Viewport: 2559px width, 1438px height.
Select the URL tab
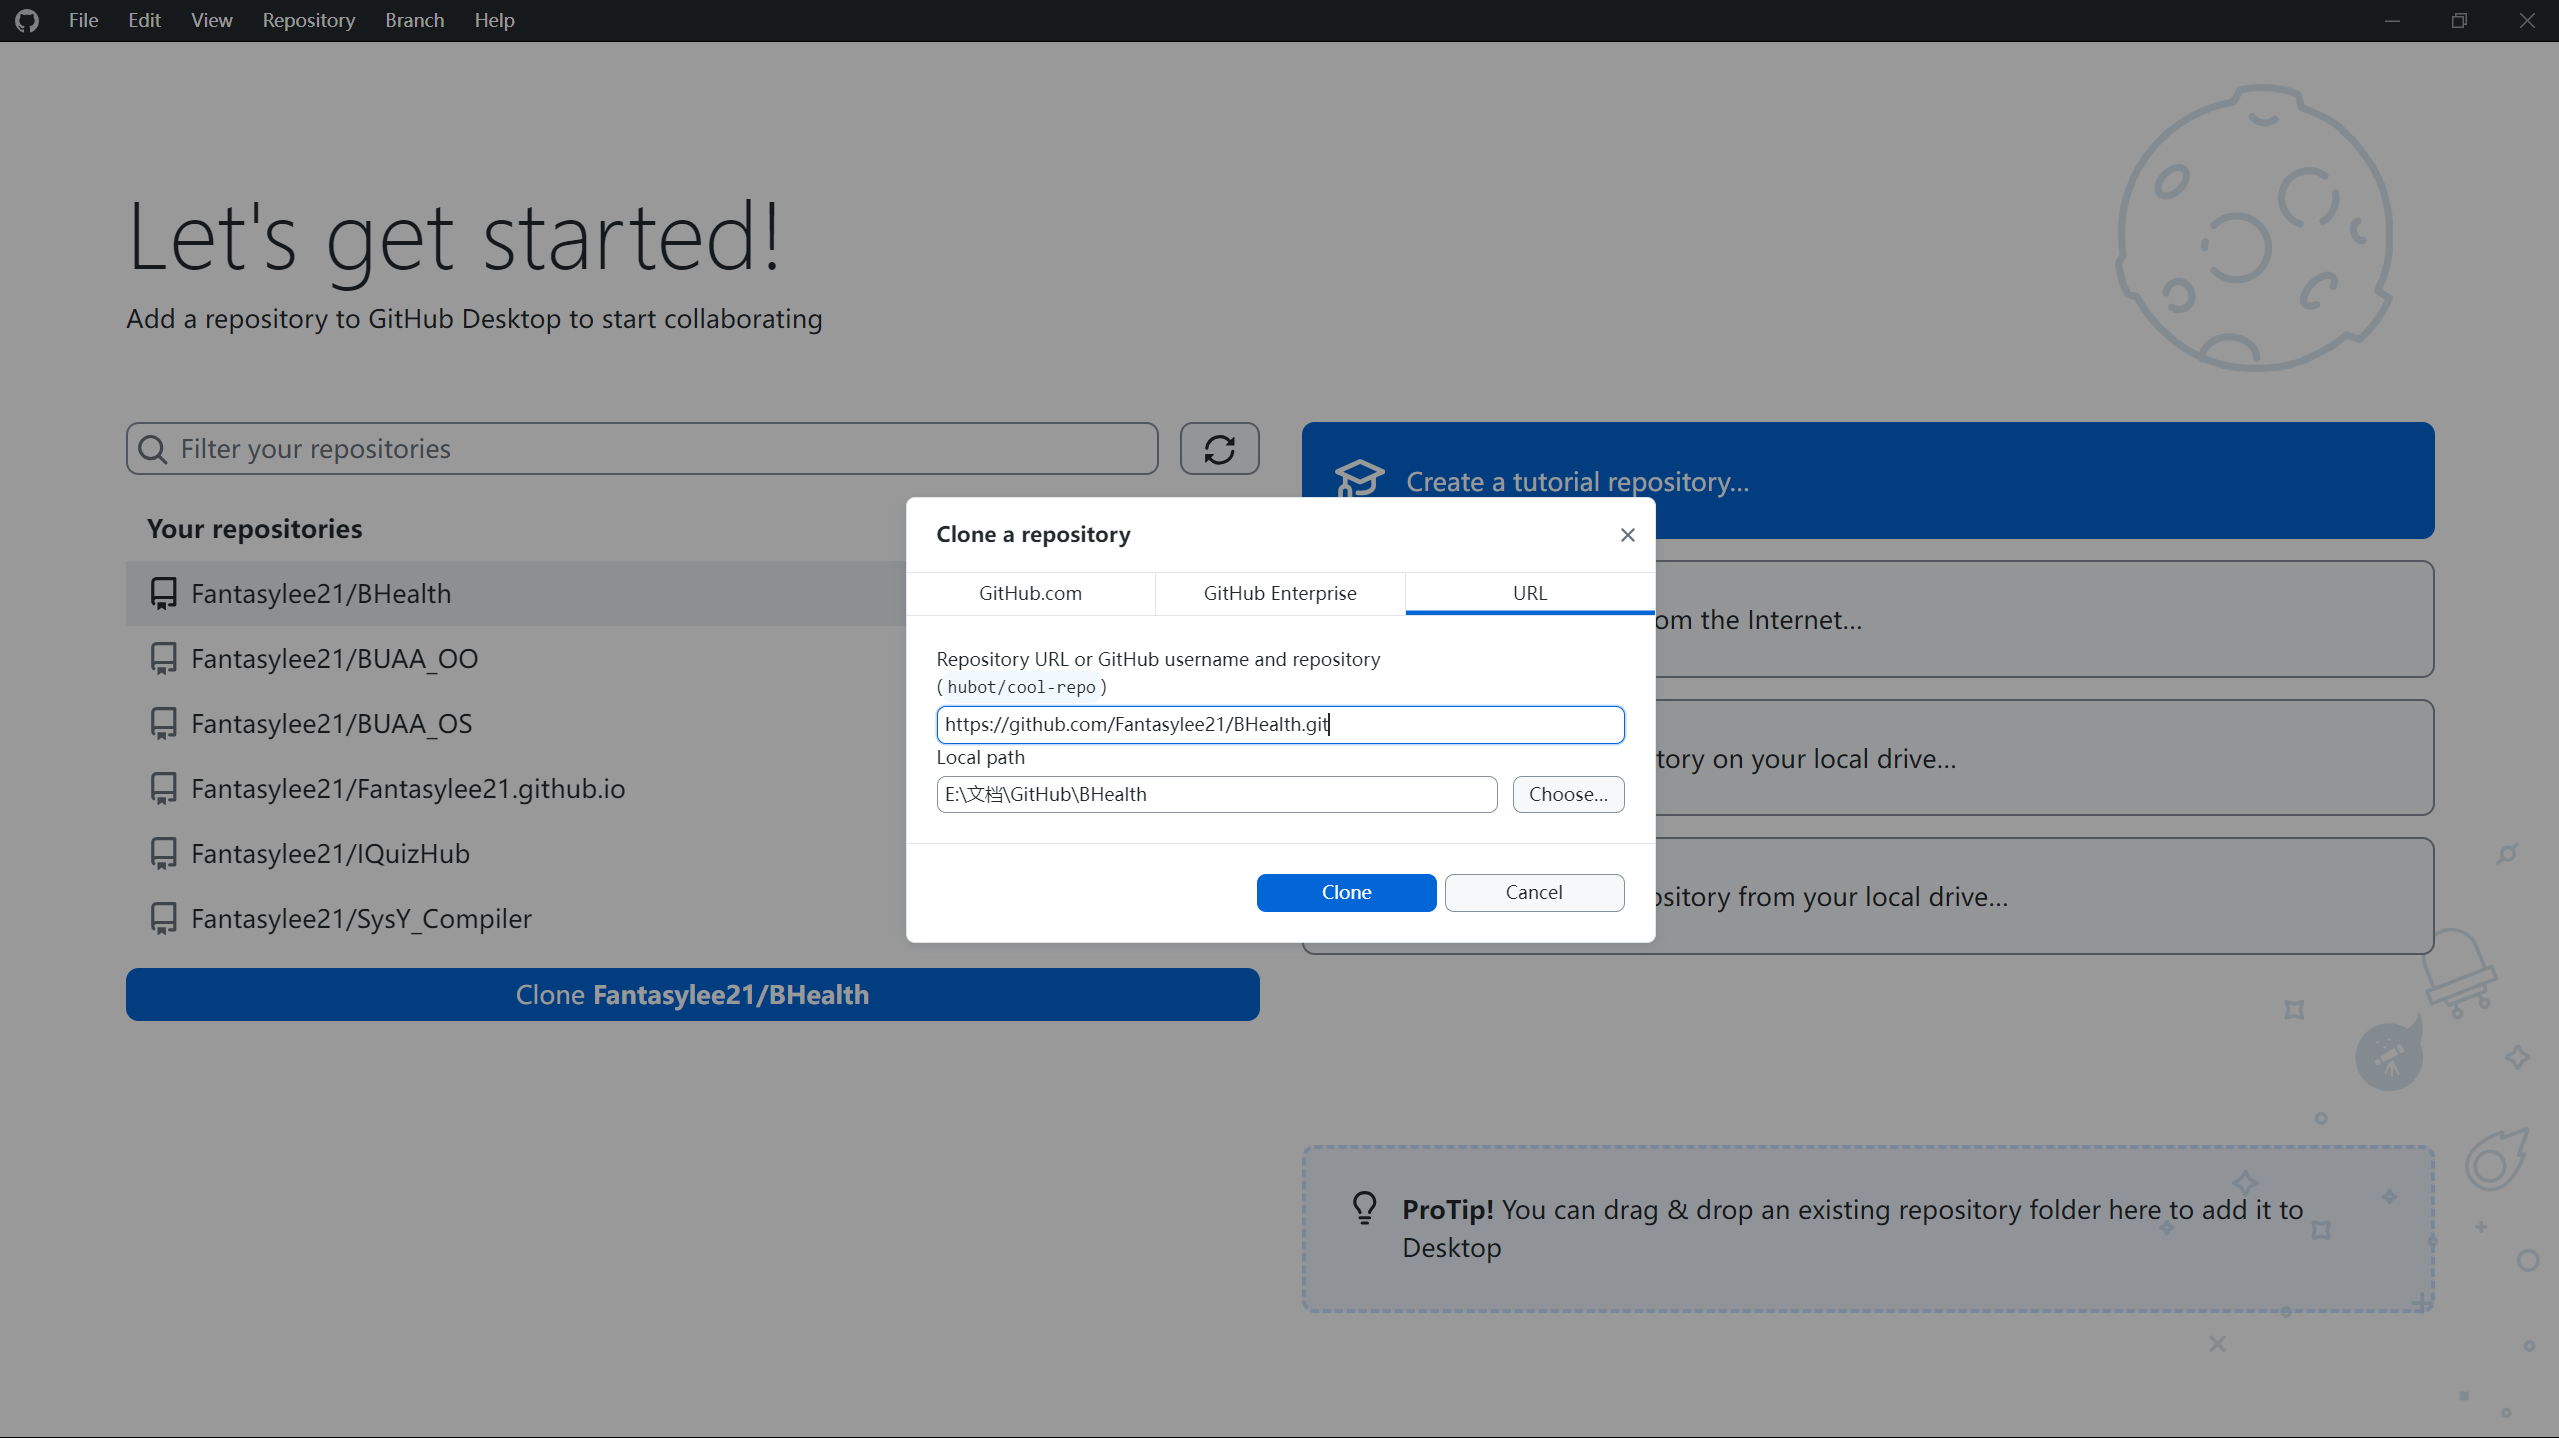click(x=1529, y=593)
